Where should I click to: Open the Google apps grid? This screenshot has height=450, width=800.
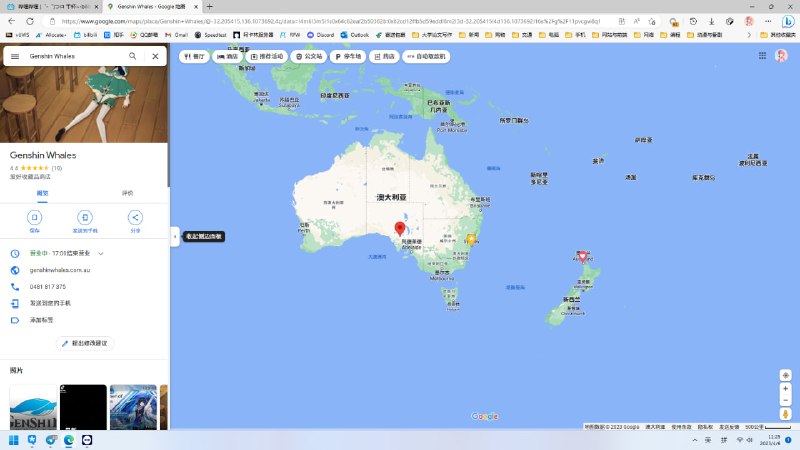click(762, 56)
